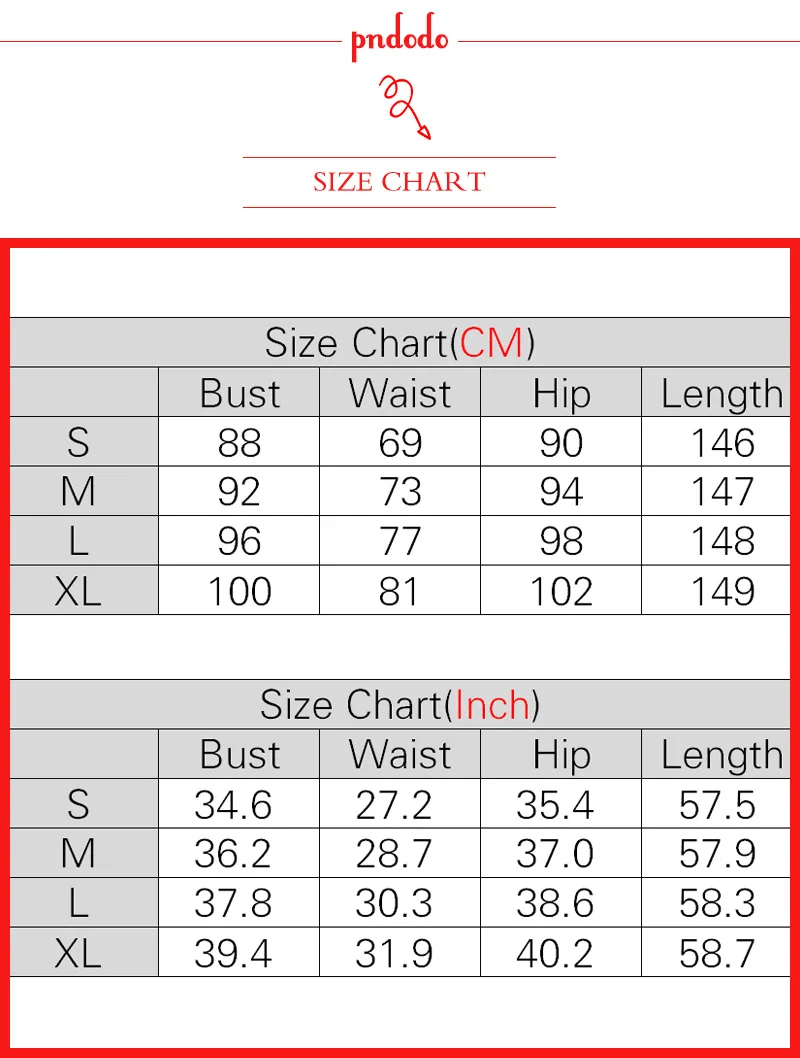Click the Waist header in CM table

400,393
